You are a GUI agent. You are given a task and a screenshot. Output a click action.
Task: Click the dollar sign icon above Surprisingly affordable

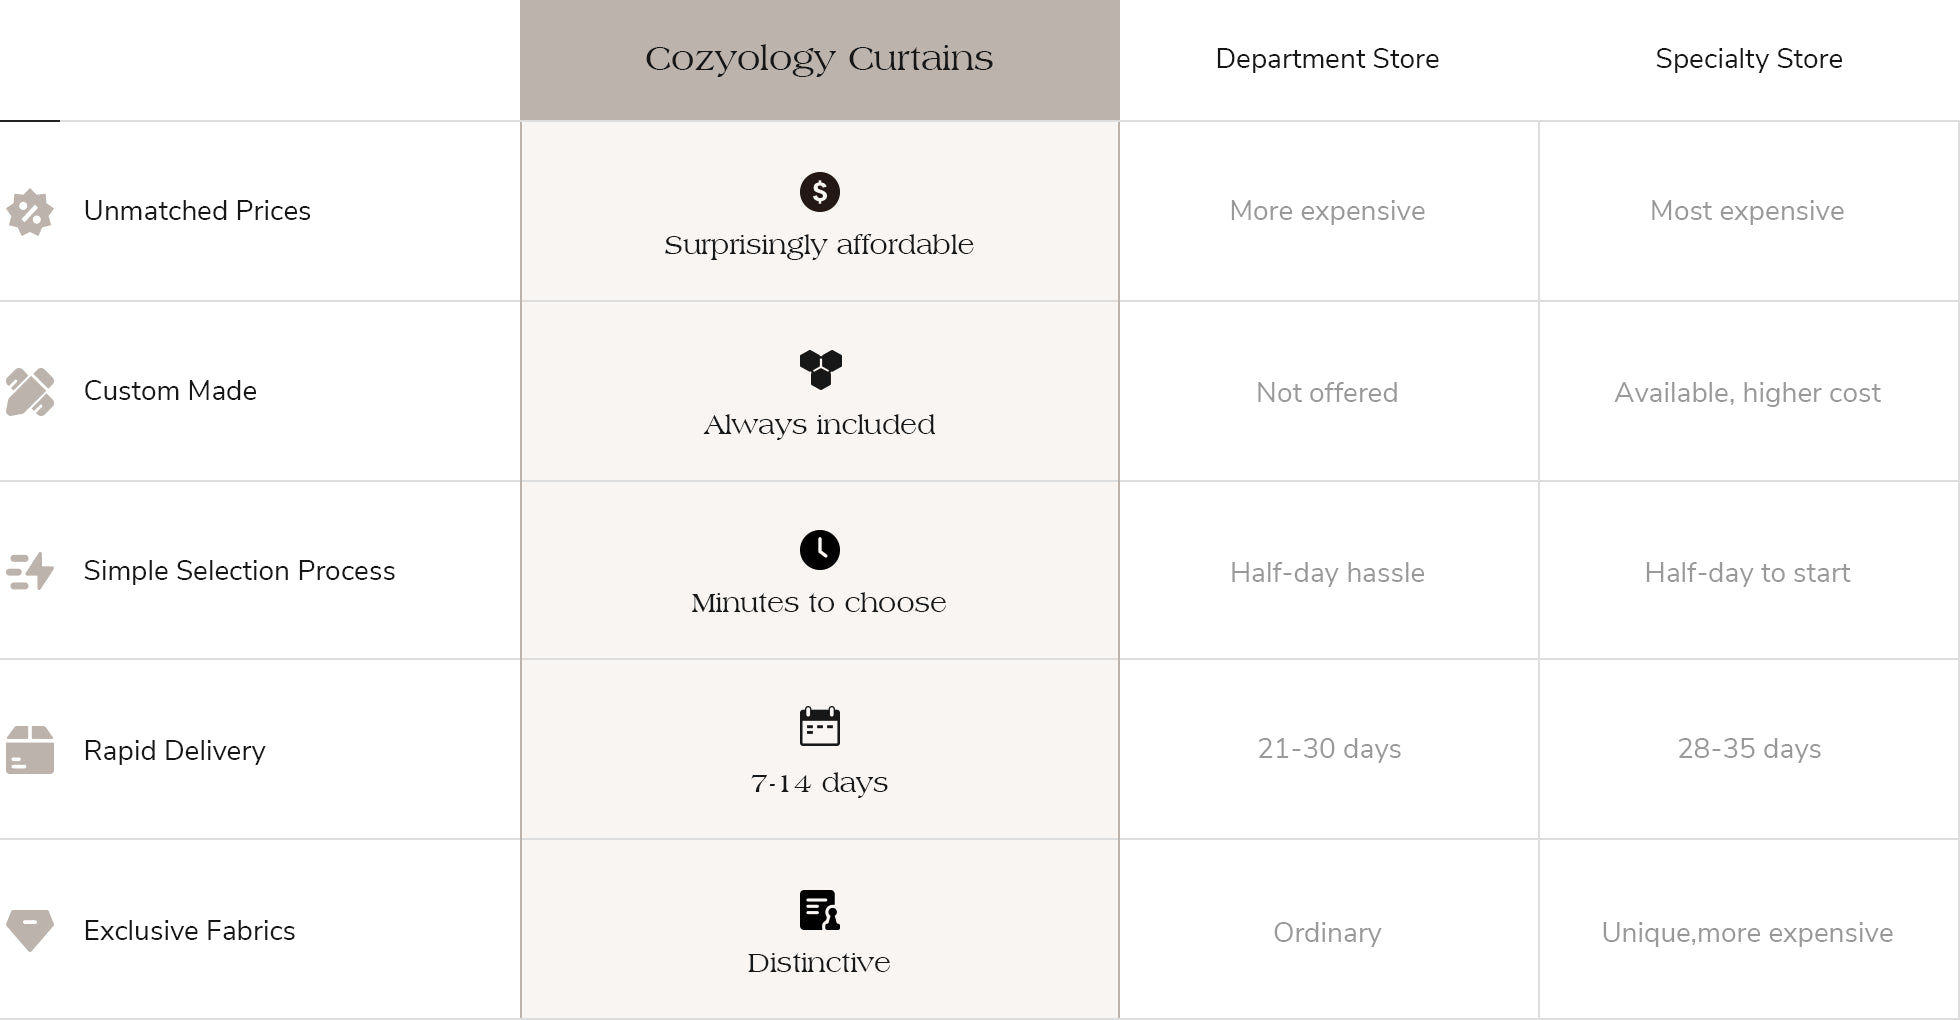[819, 191]
